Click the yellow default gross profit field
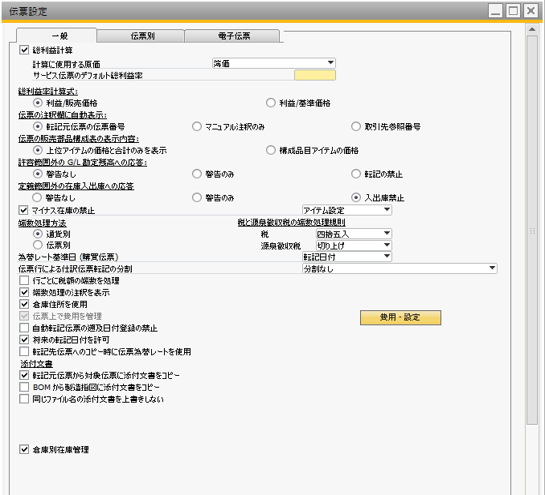Viewport: 545px width, 495px height. [315, 75]
